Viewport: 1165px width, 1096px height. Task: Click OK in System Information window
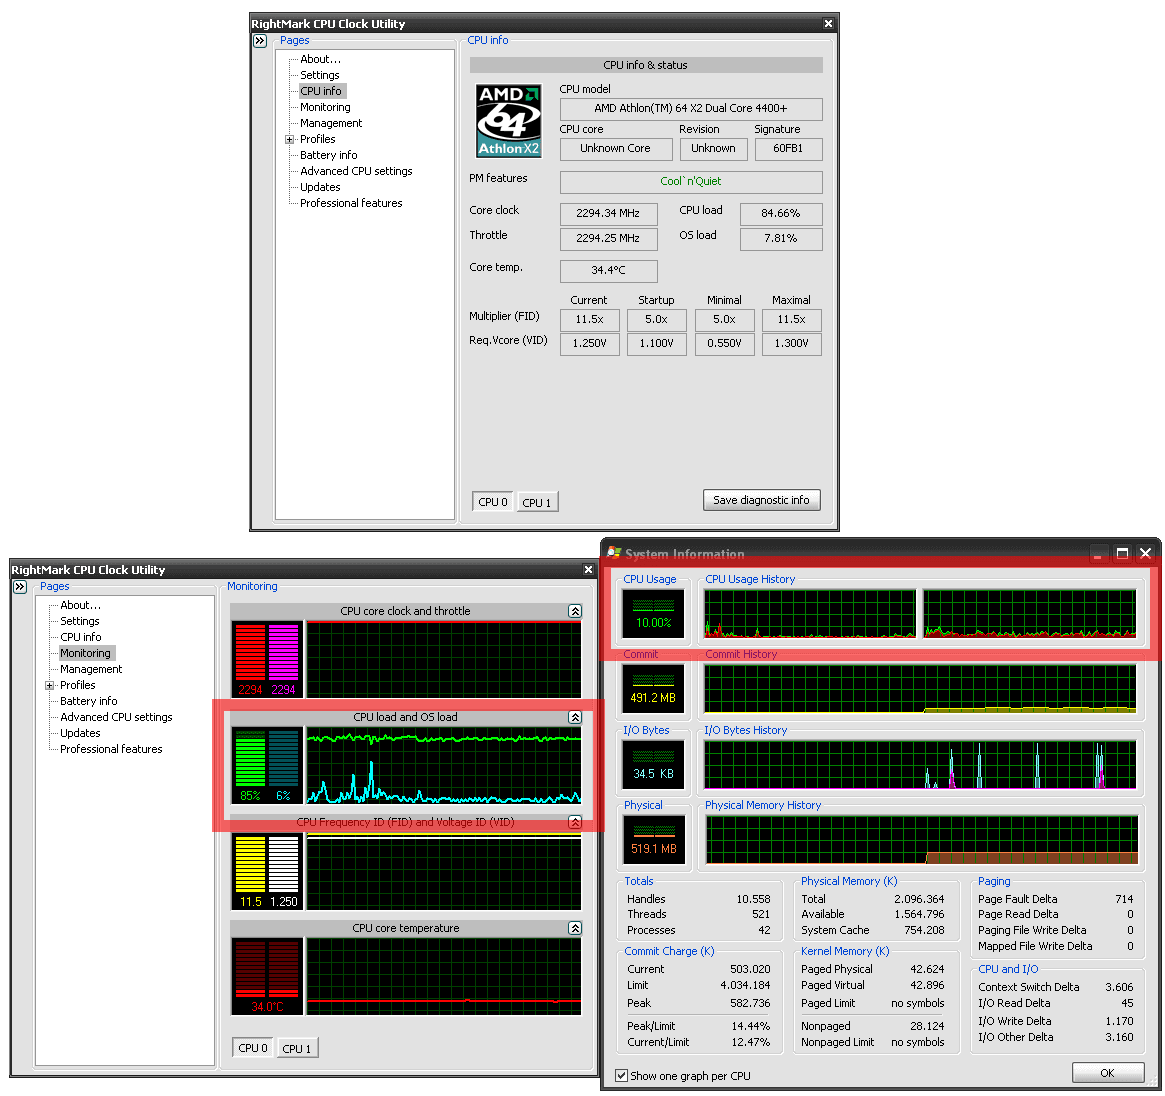(1107, 1072)
